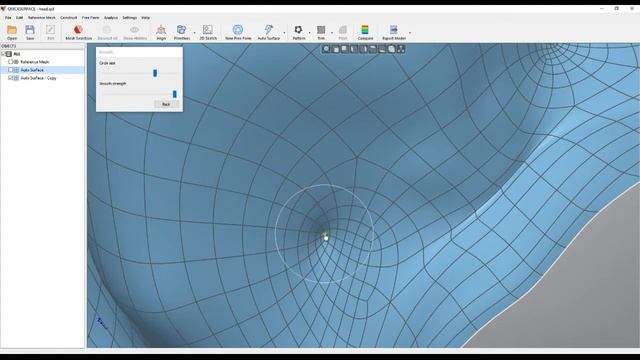Open the Construct menu

tap(69, 18)
